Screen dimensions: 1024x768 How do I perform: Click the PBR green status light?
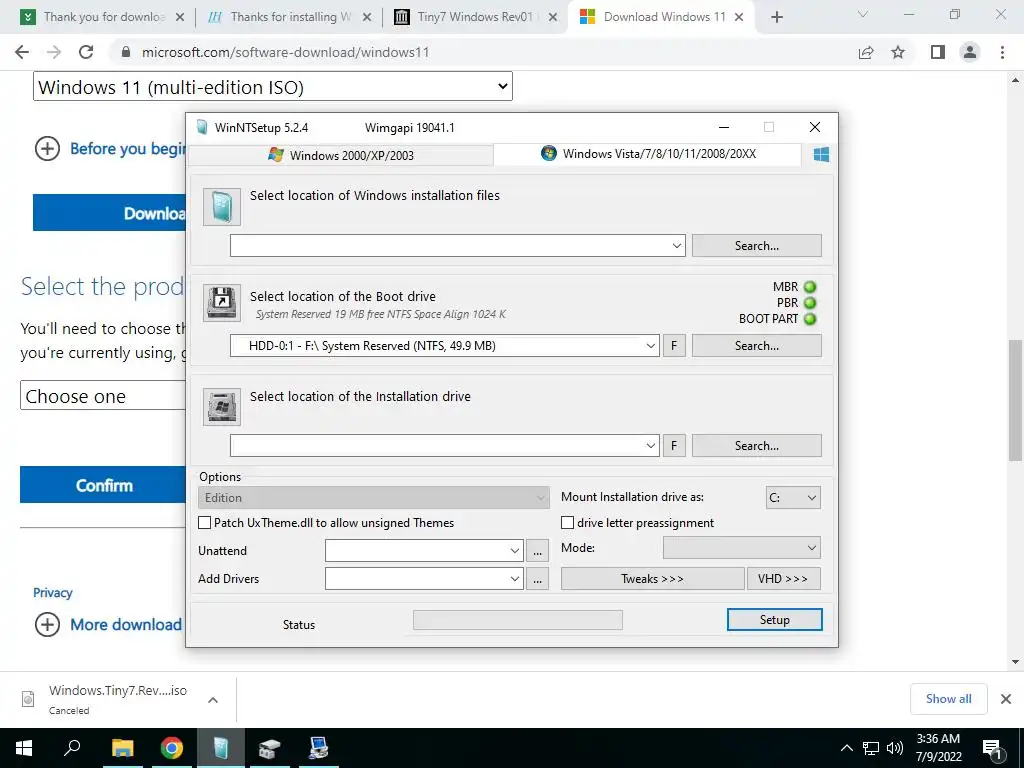[810, 303]
